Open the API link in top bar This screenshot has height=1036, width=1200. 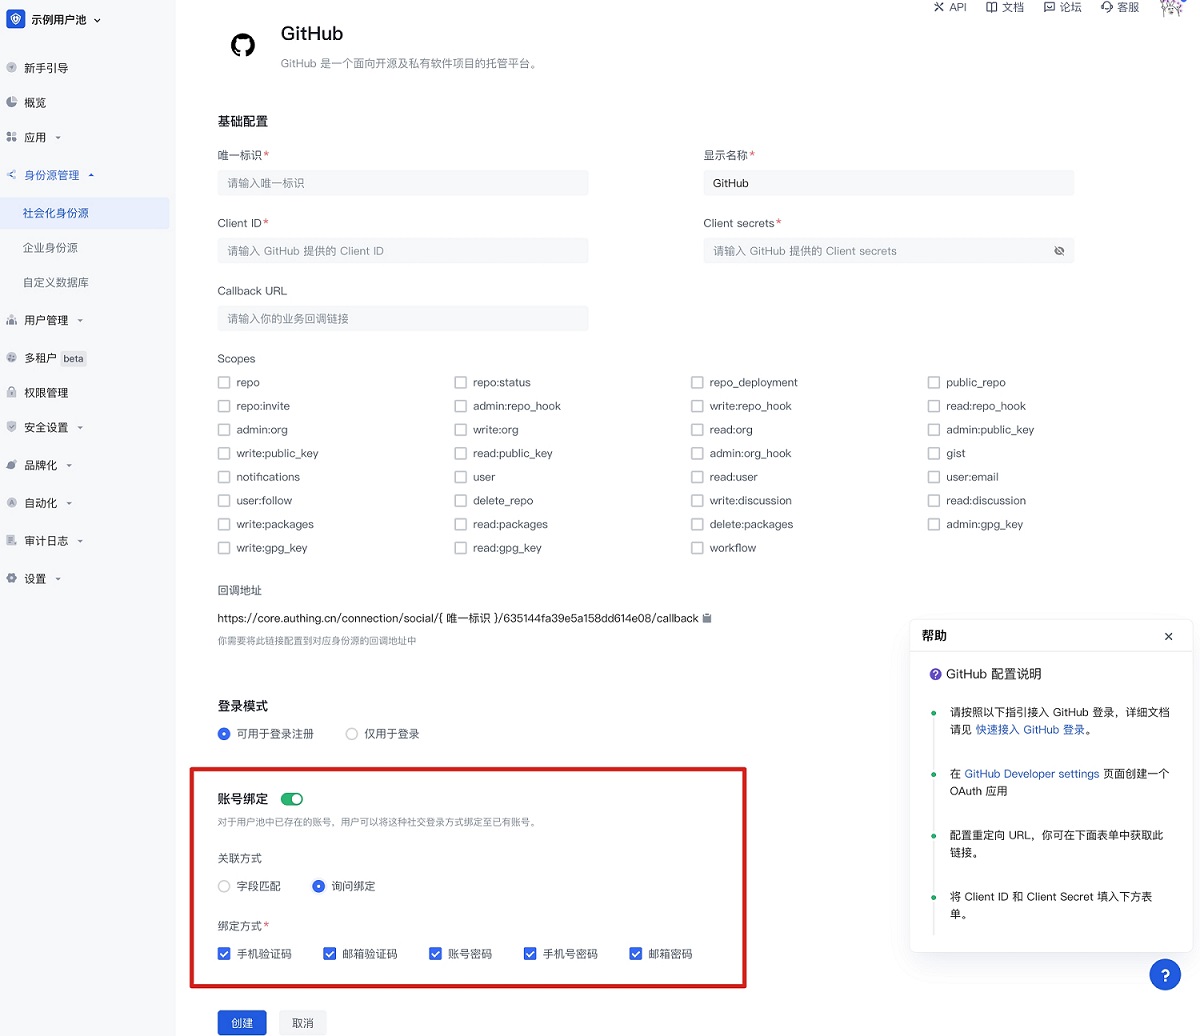click(949, 7)
